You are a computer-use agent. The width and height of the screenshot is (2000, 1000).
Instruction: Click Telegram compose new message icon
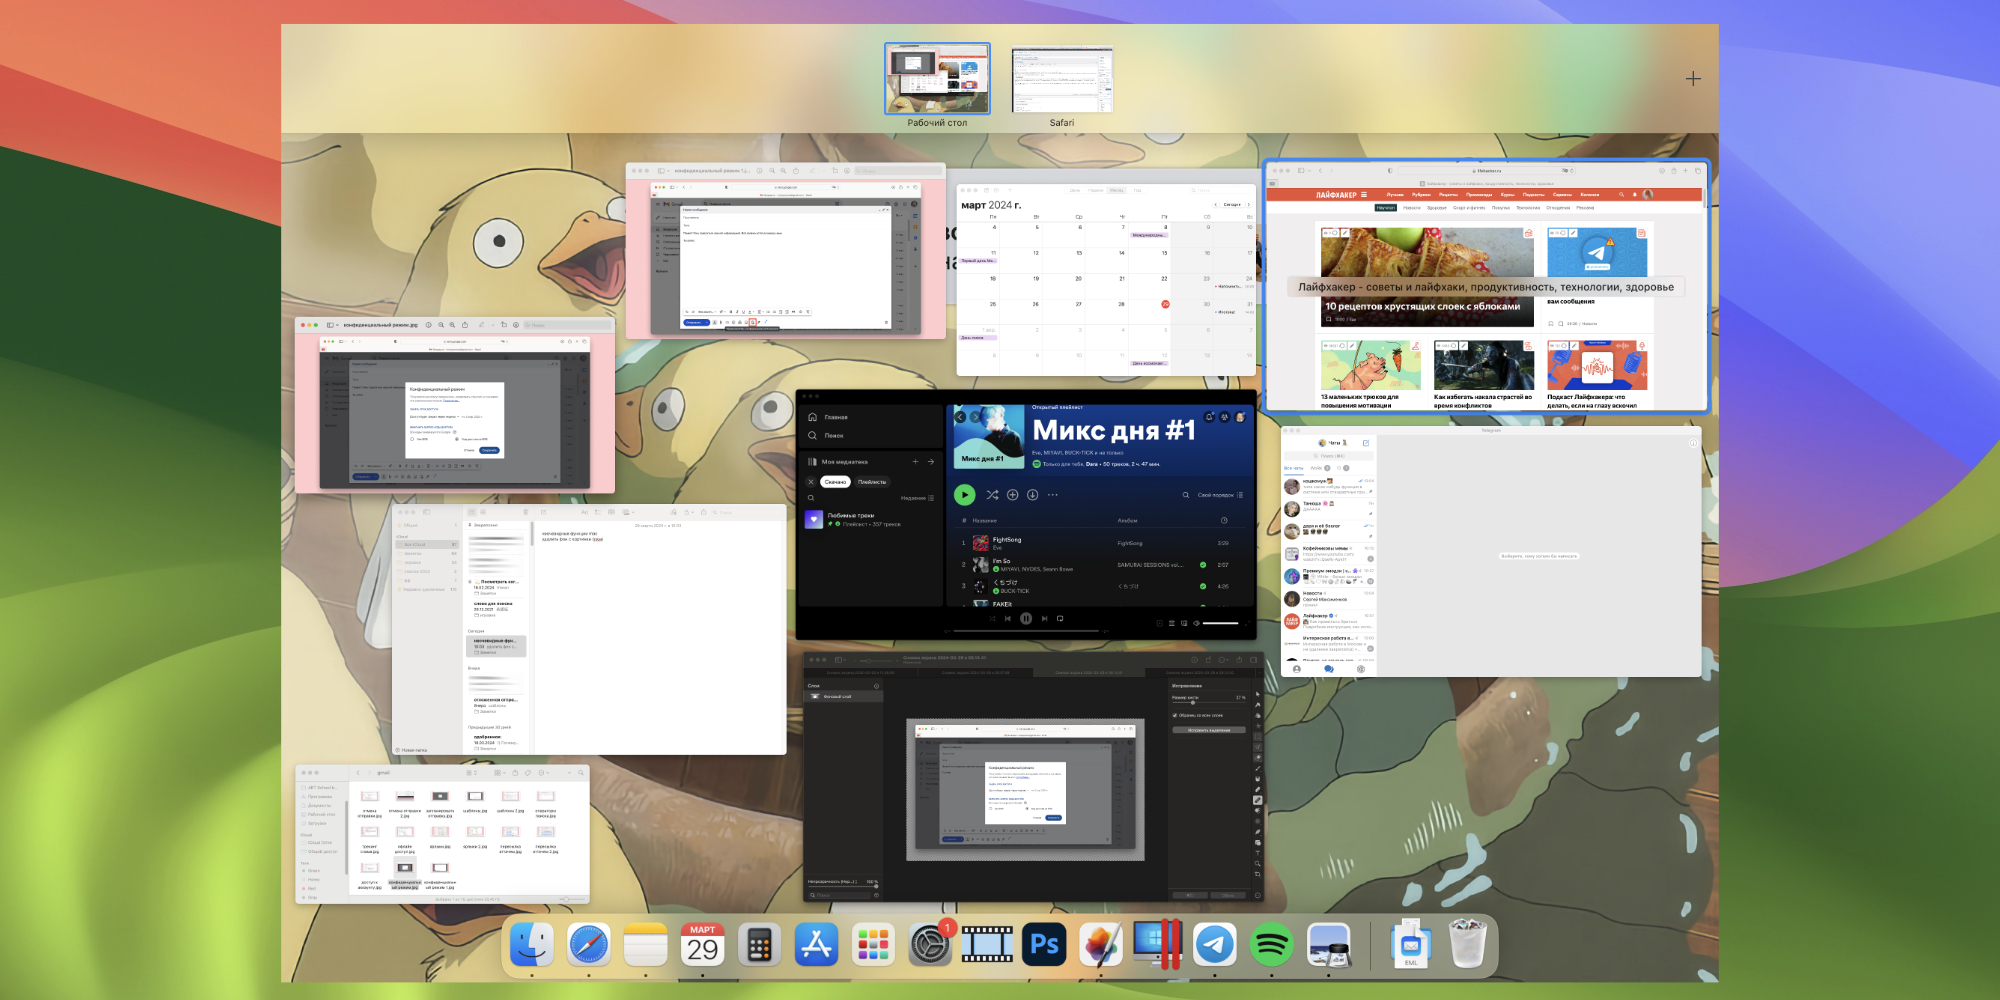(x=1365, y=442)
